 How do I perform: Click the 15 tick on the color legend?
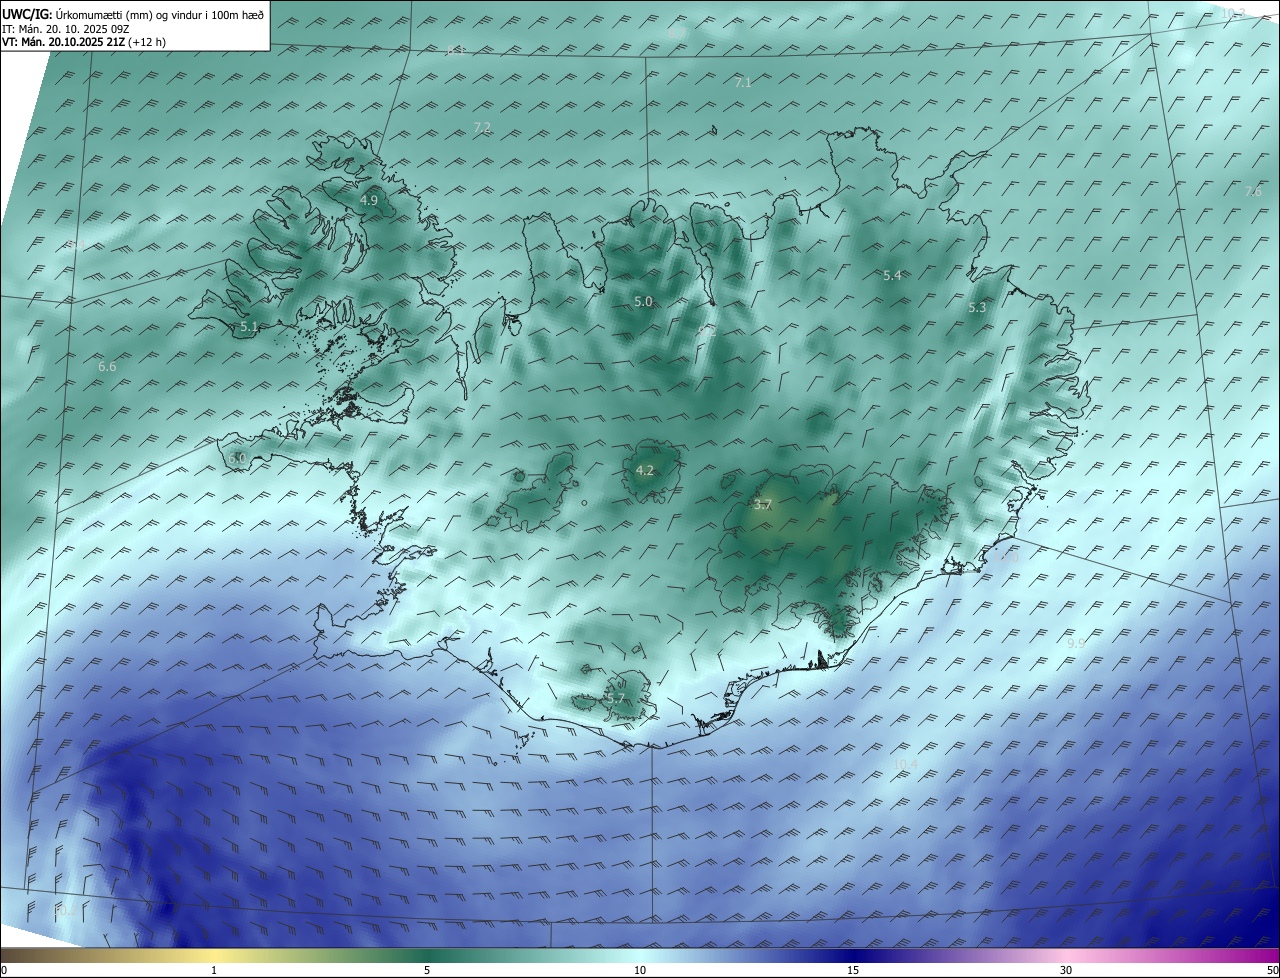853,970
